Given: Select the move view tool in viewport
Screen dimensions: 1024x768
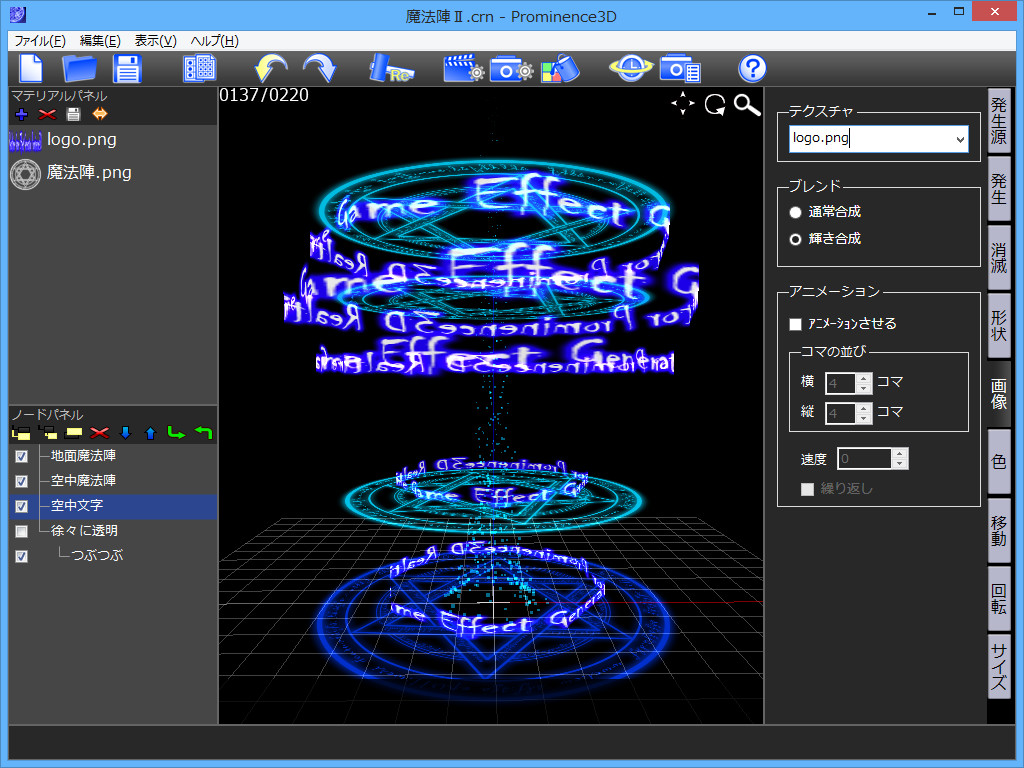Looking at the screenshot, I should pyautogui.click(x=683, y=104).
